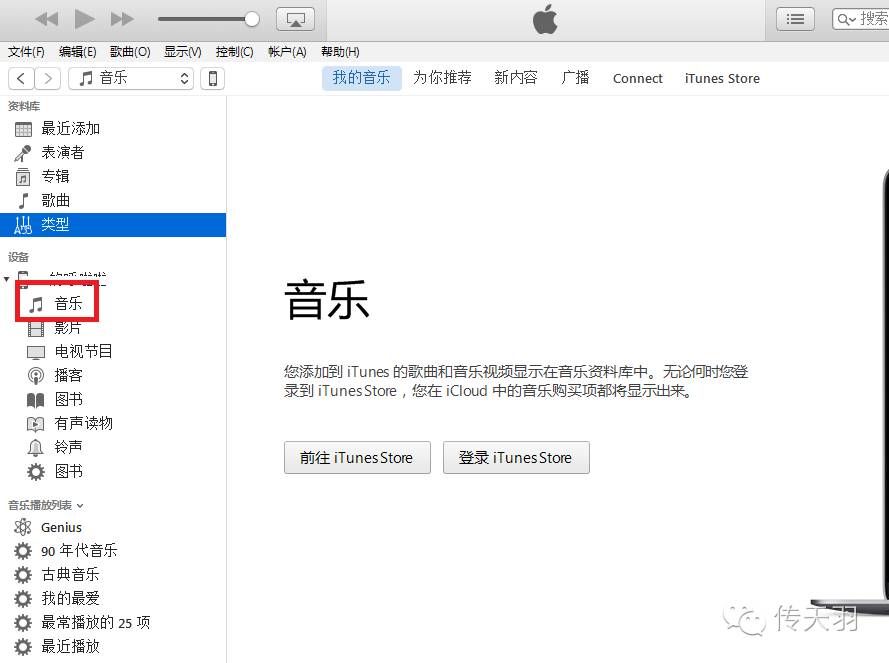Open the 歌曲(O) menu
Image resolution: width=889 pixels, height=663 pixels.
pyautogui.click(x=130, y=52)
